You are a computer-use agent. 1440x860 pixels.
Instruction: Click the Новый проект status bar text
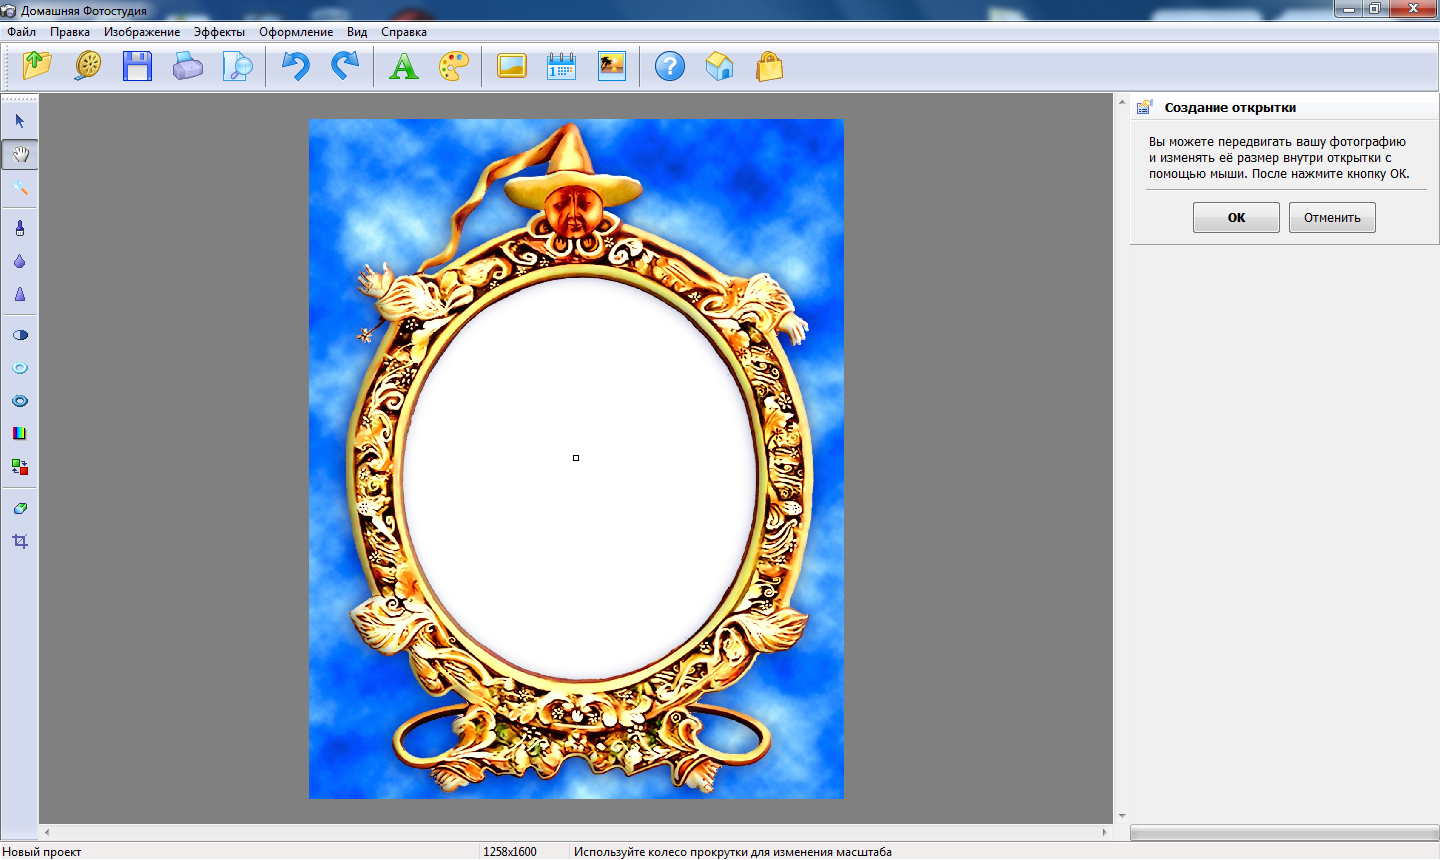[42, 852]
